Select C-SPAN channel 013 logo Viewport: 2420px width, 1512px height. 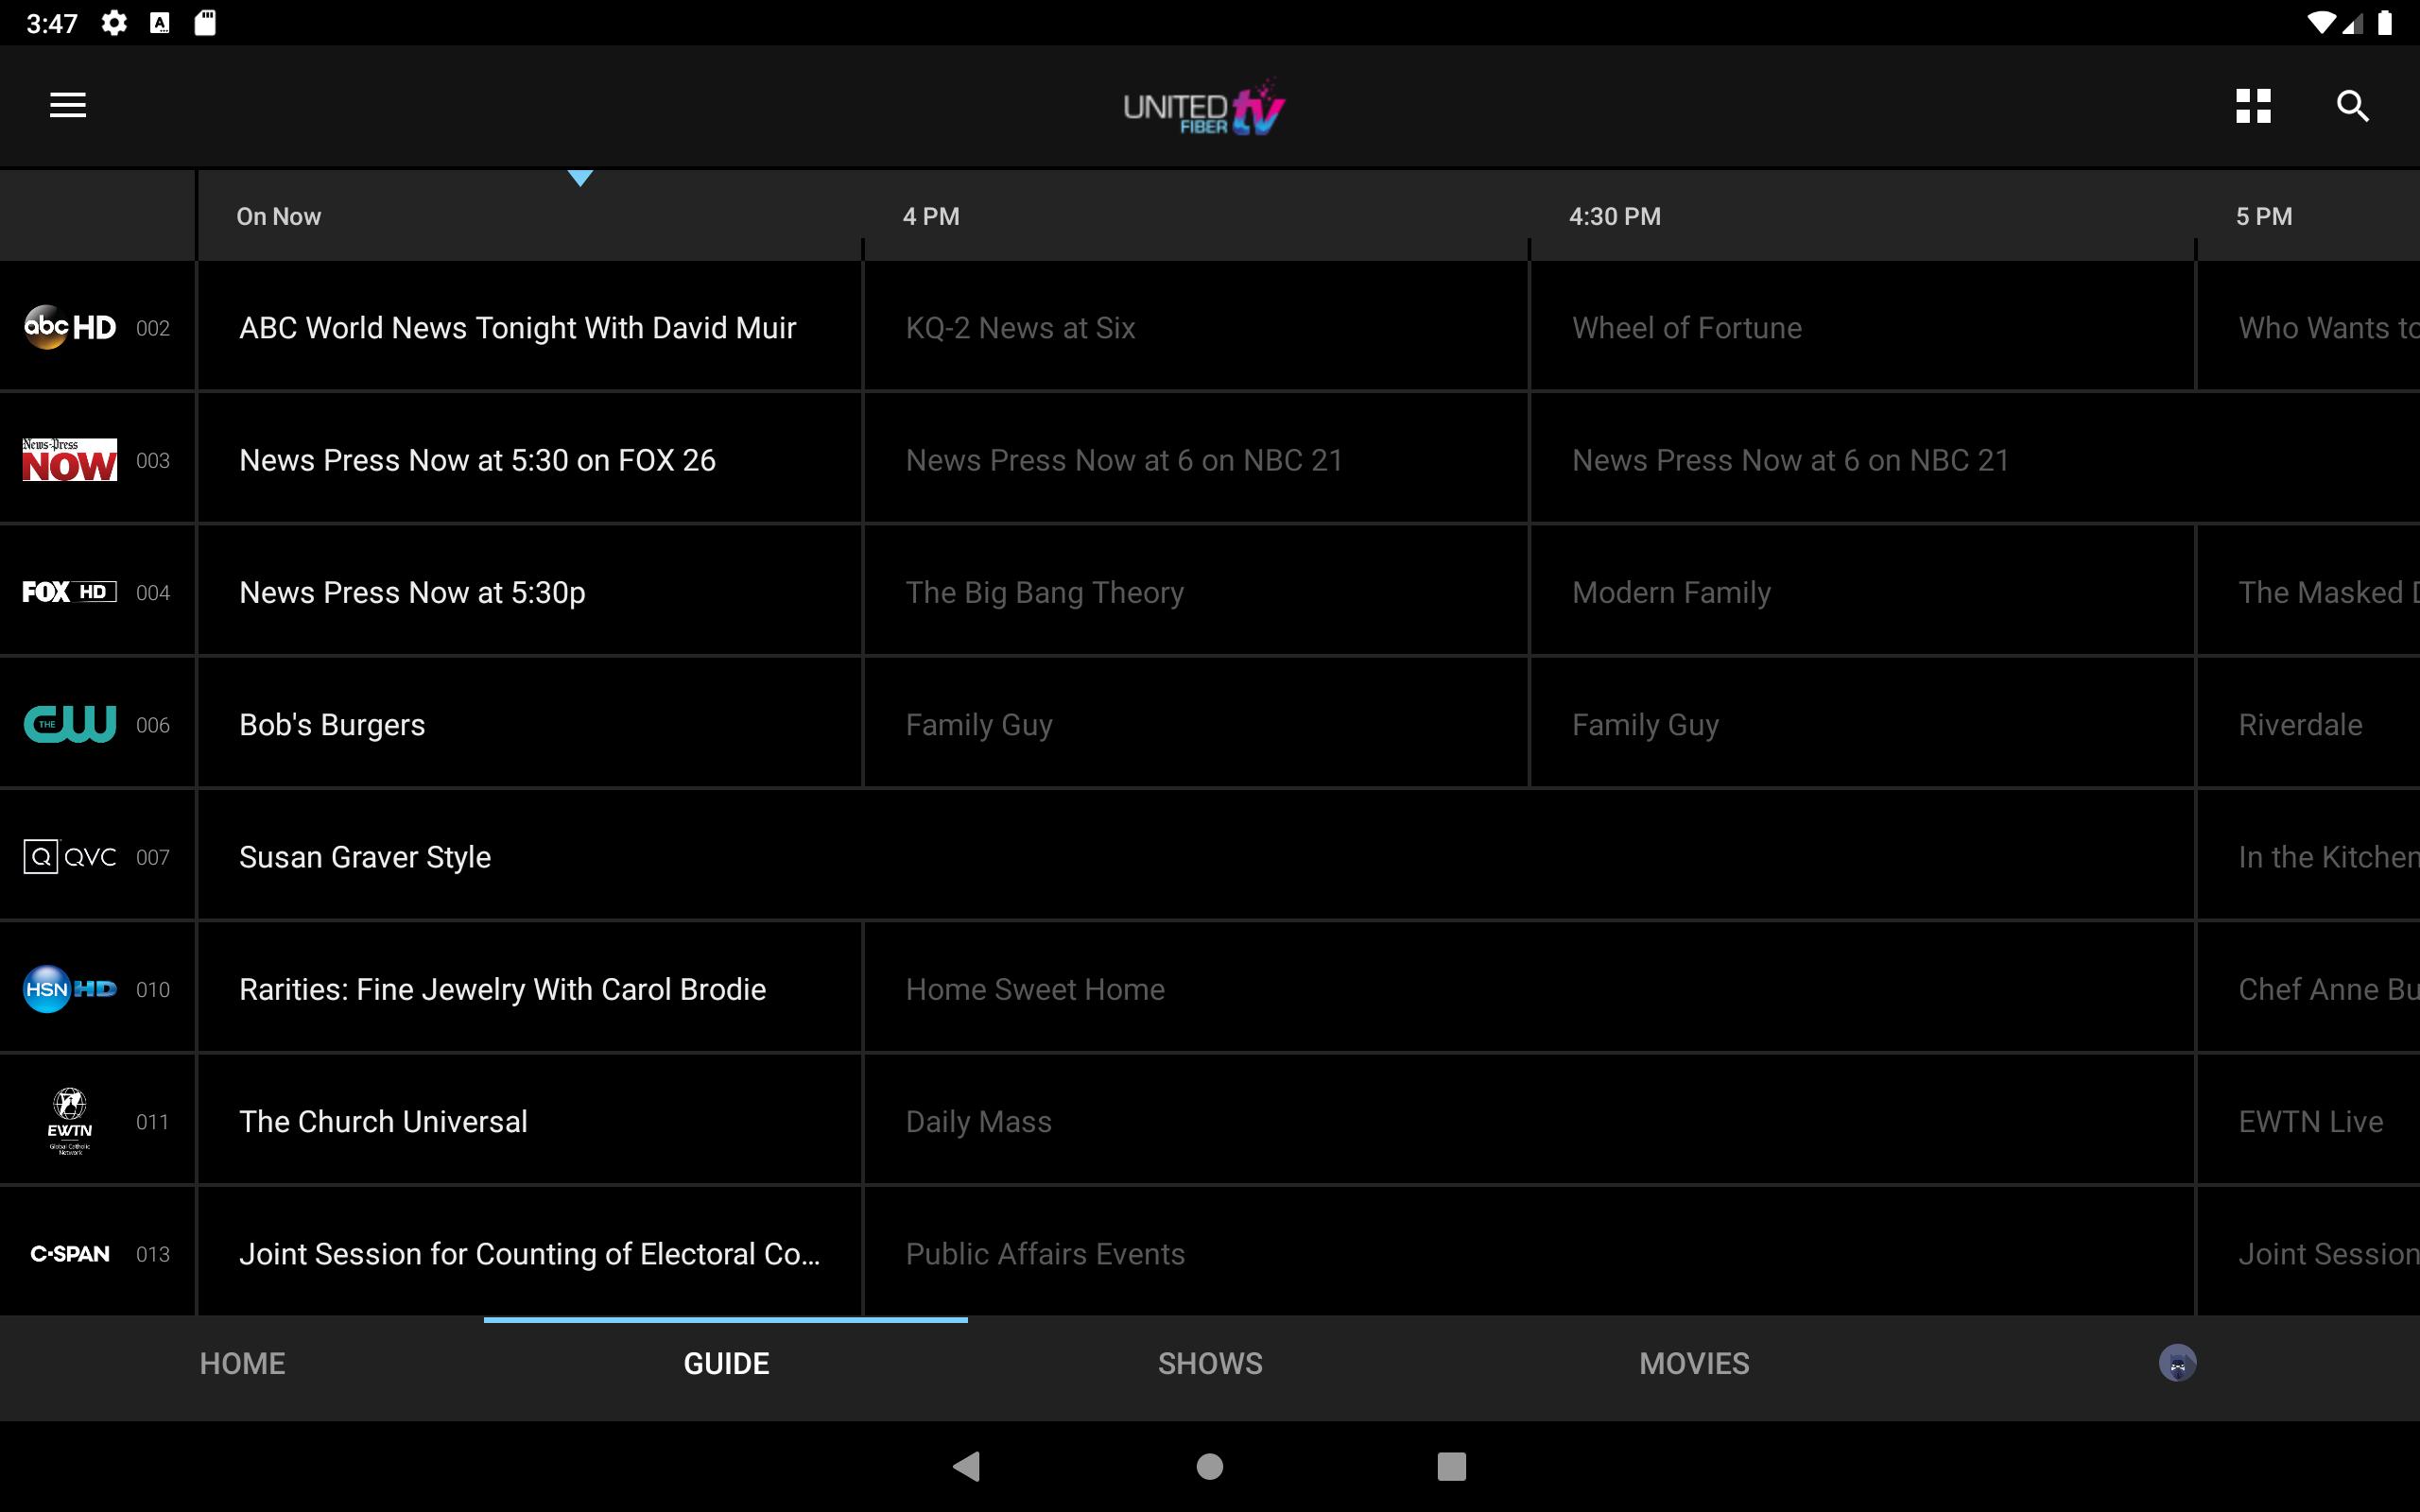point(70,1254)
